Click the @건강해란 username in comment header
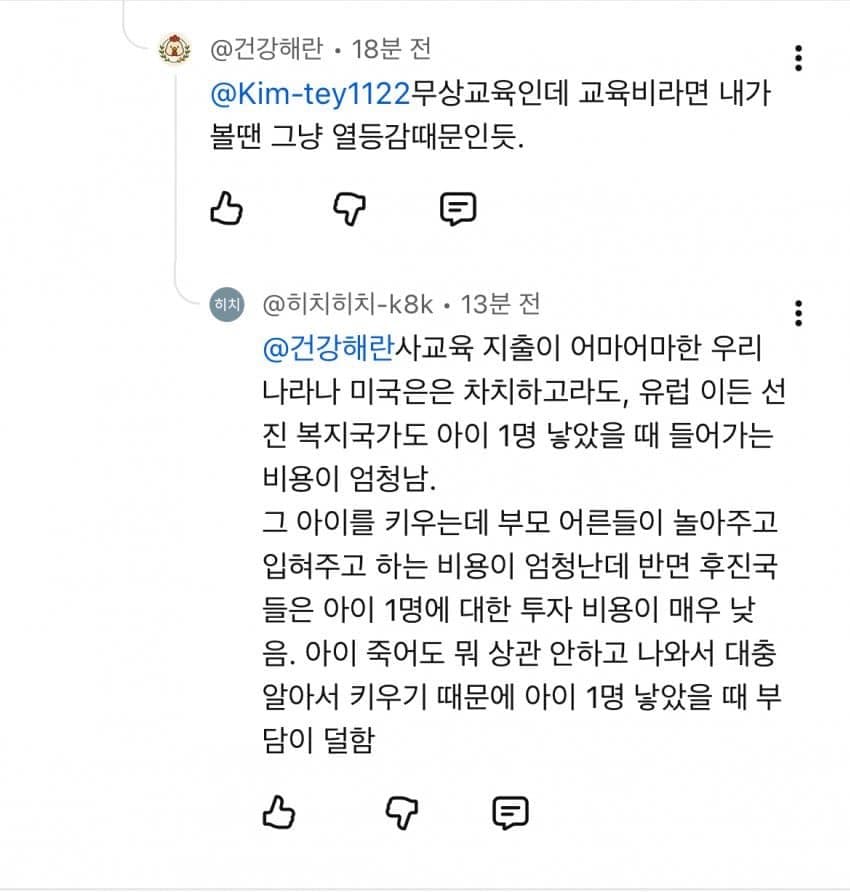The image size is (850, 893). (265, 48)
